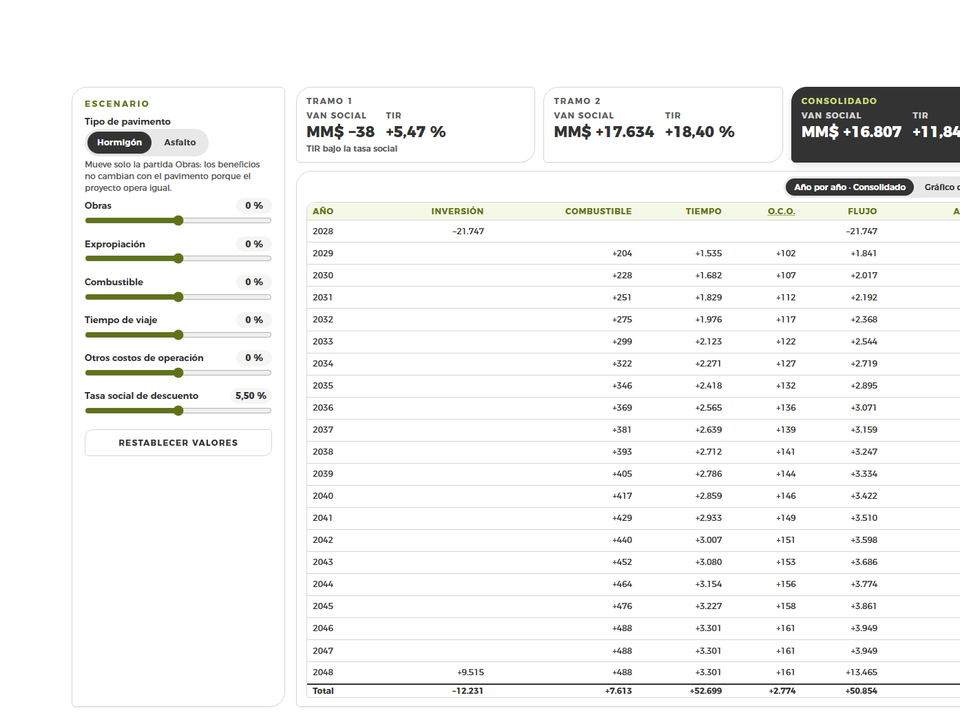This screenshot has height=720, width=960.
Task: Open the Año por año · Consolidado tab
Action: point(850,187)
